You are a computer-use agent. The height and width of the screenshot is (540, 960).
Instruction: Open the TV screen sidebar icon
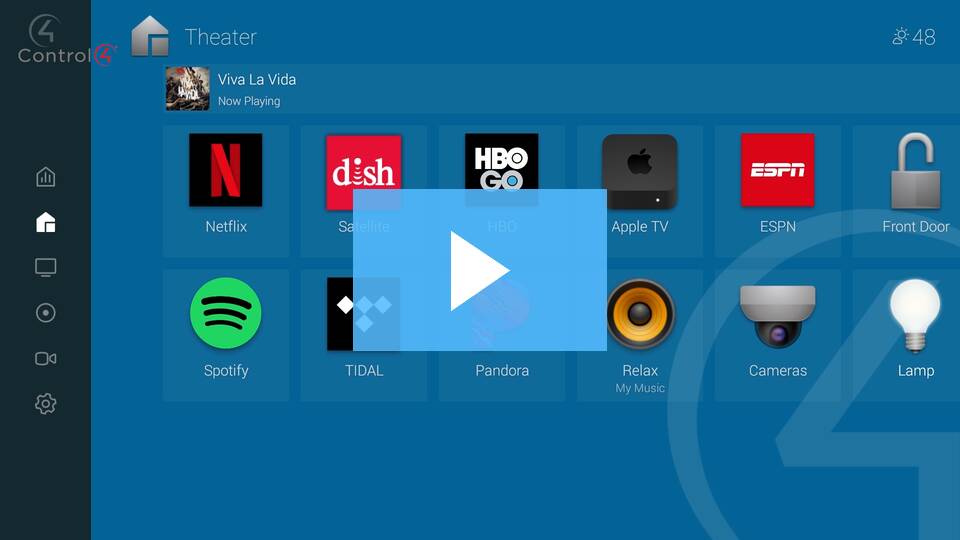(45, 268)
